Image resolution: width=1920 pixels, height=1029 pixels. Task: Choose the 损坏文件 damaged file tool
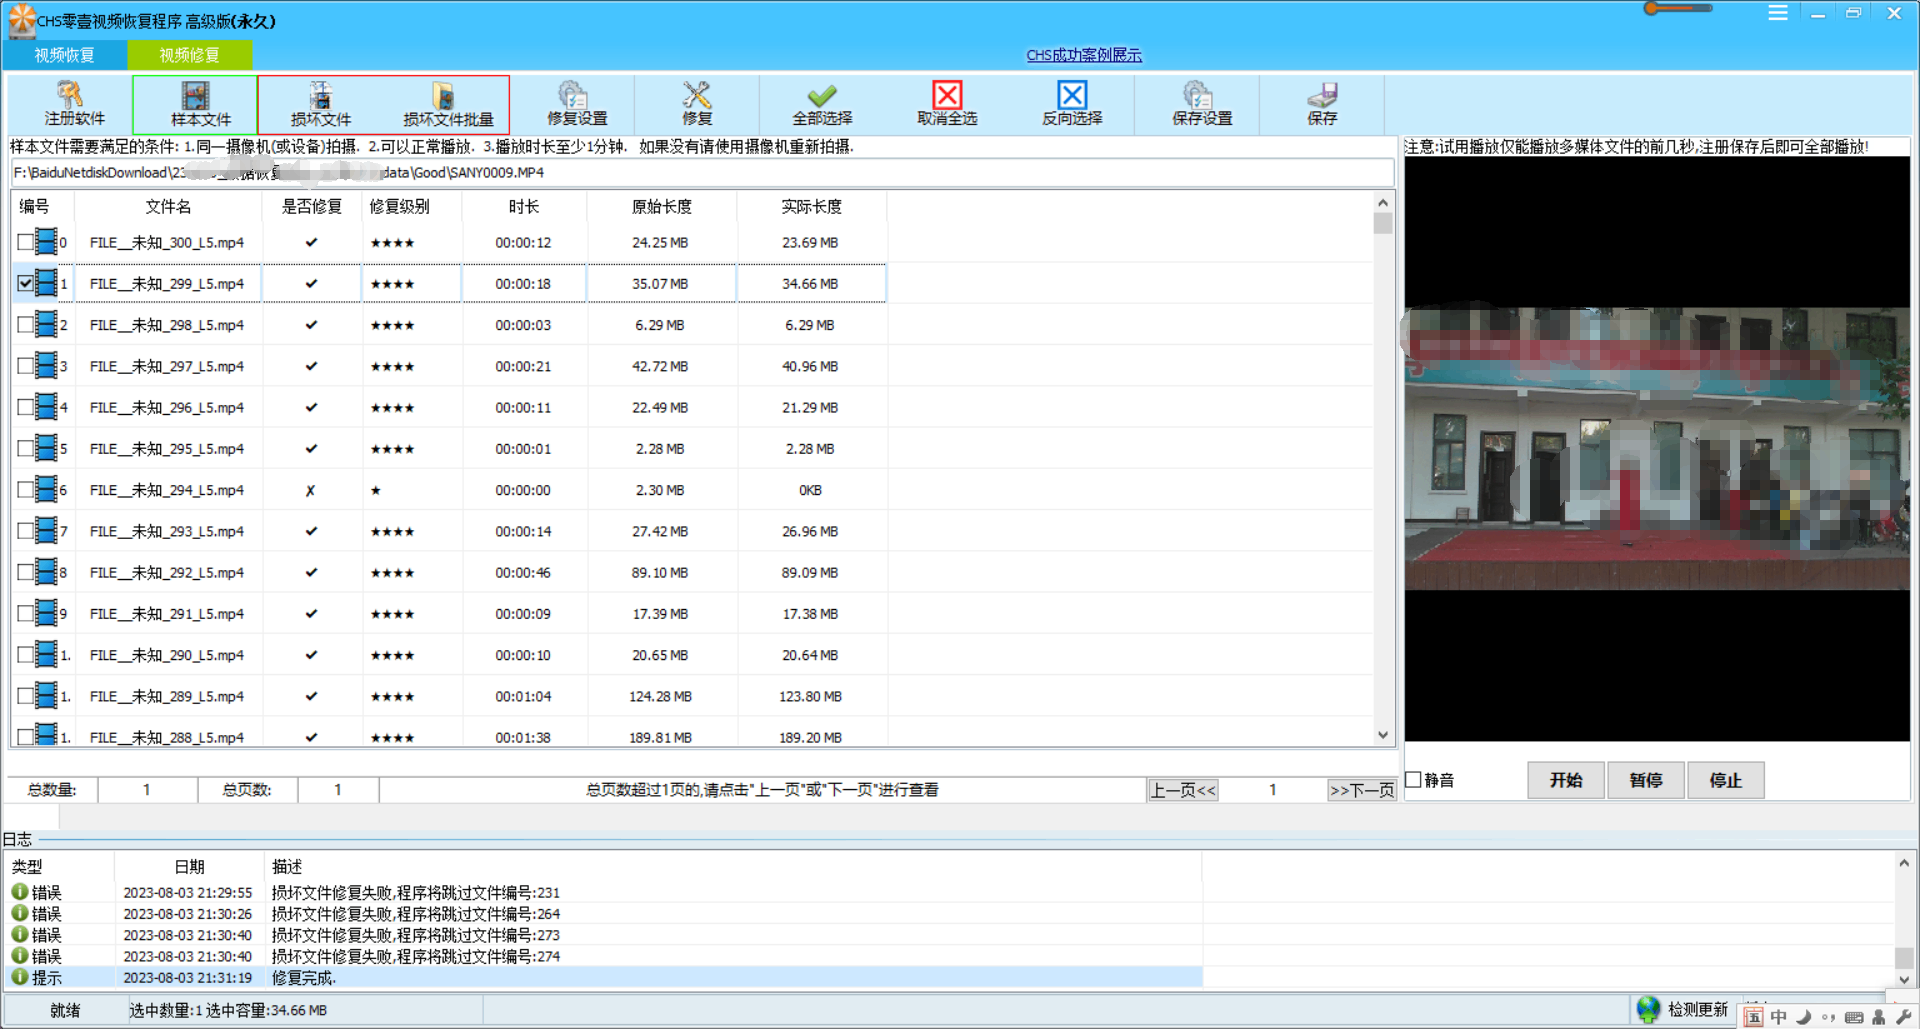(x=321, y=105)
